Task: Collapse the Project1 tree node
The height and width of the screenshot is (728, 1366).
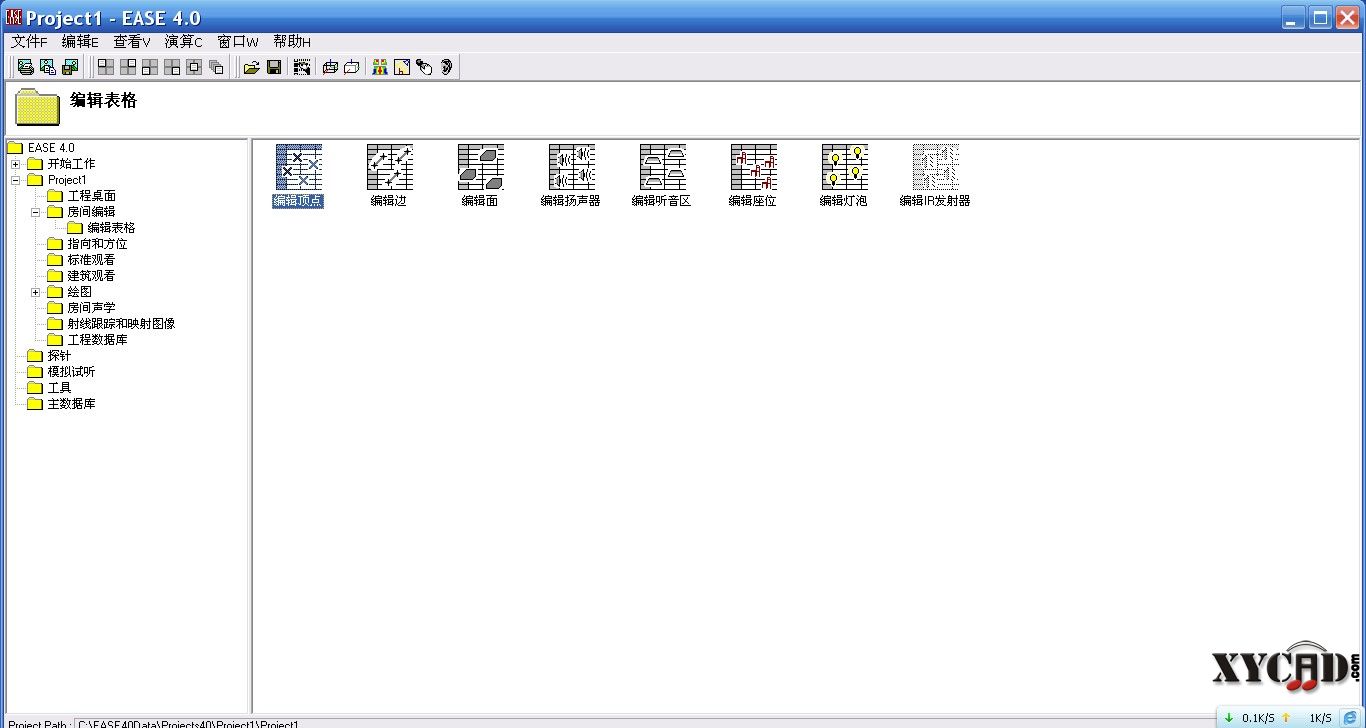Action: pyautogui.click(x=16, y=180)
